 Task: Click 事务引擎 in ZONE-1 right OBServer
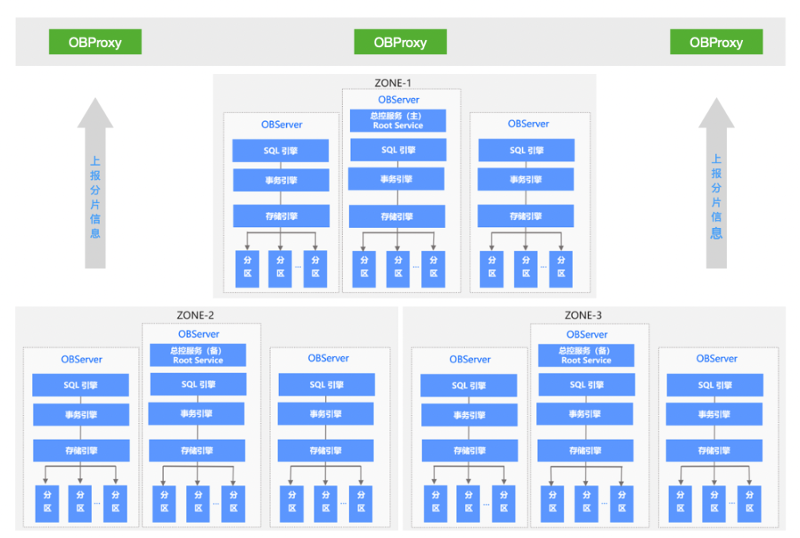point(526,179)
